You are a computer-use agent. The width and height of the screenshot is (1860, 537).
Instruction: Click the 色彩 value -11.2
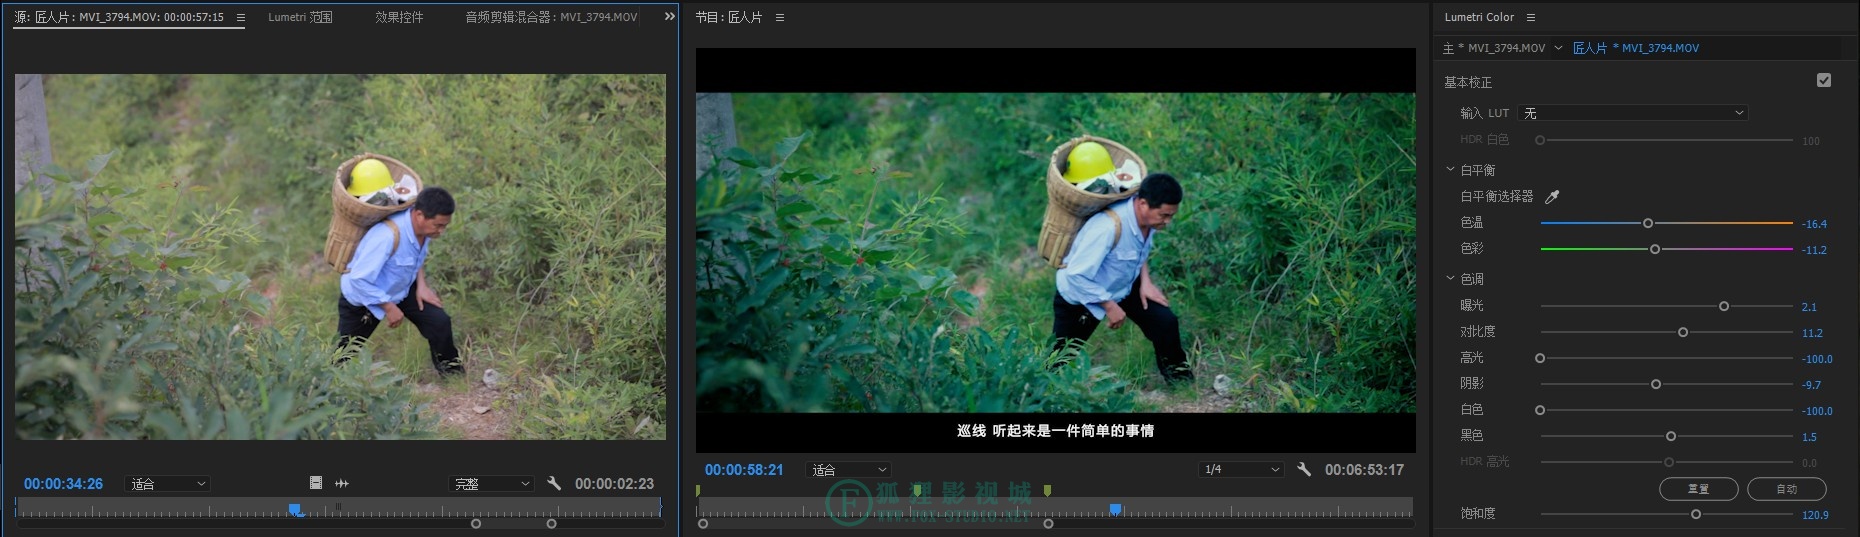(1814, 250)
